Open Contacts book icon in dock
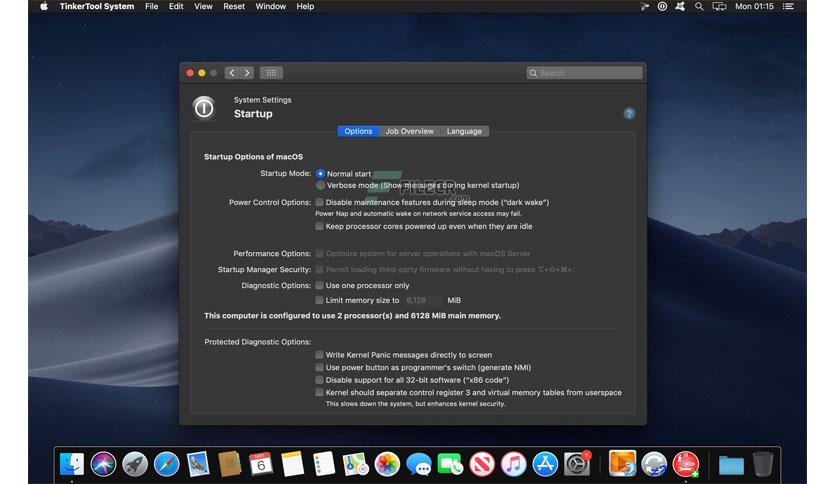Image resolution: width=836 pixels, height=484 pixels. point(230,464)
